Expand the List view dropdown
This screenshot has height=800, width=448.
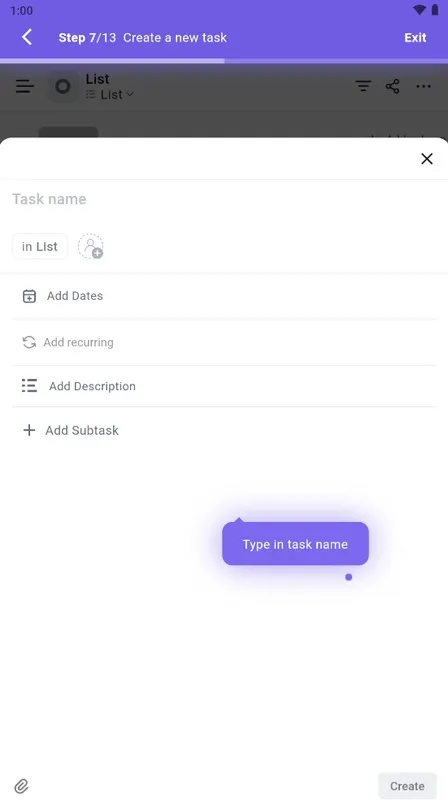tap(110, 94)
